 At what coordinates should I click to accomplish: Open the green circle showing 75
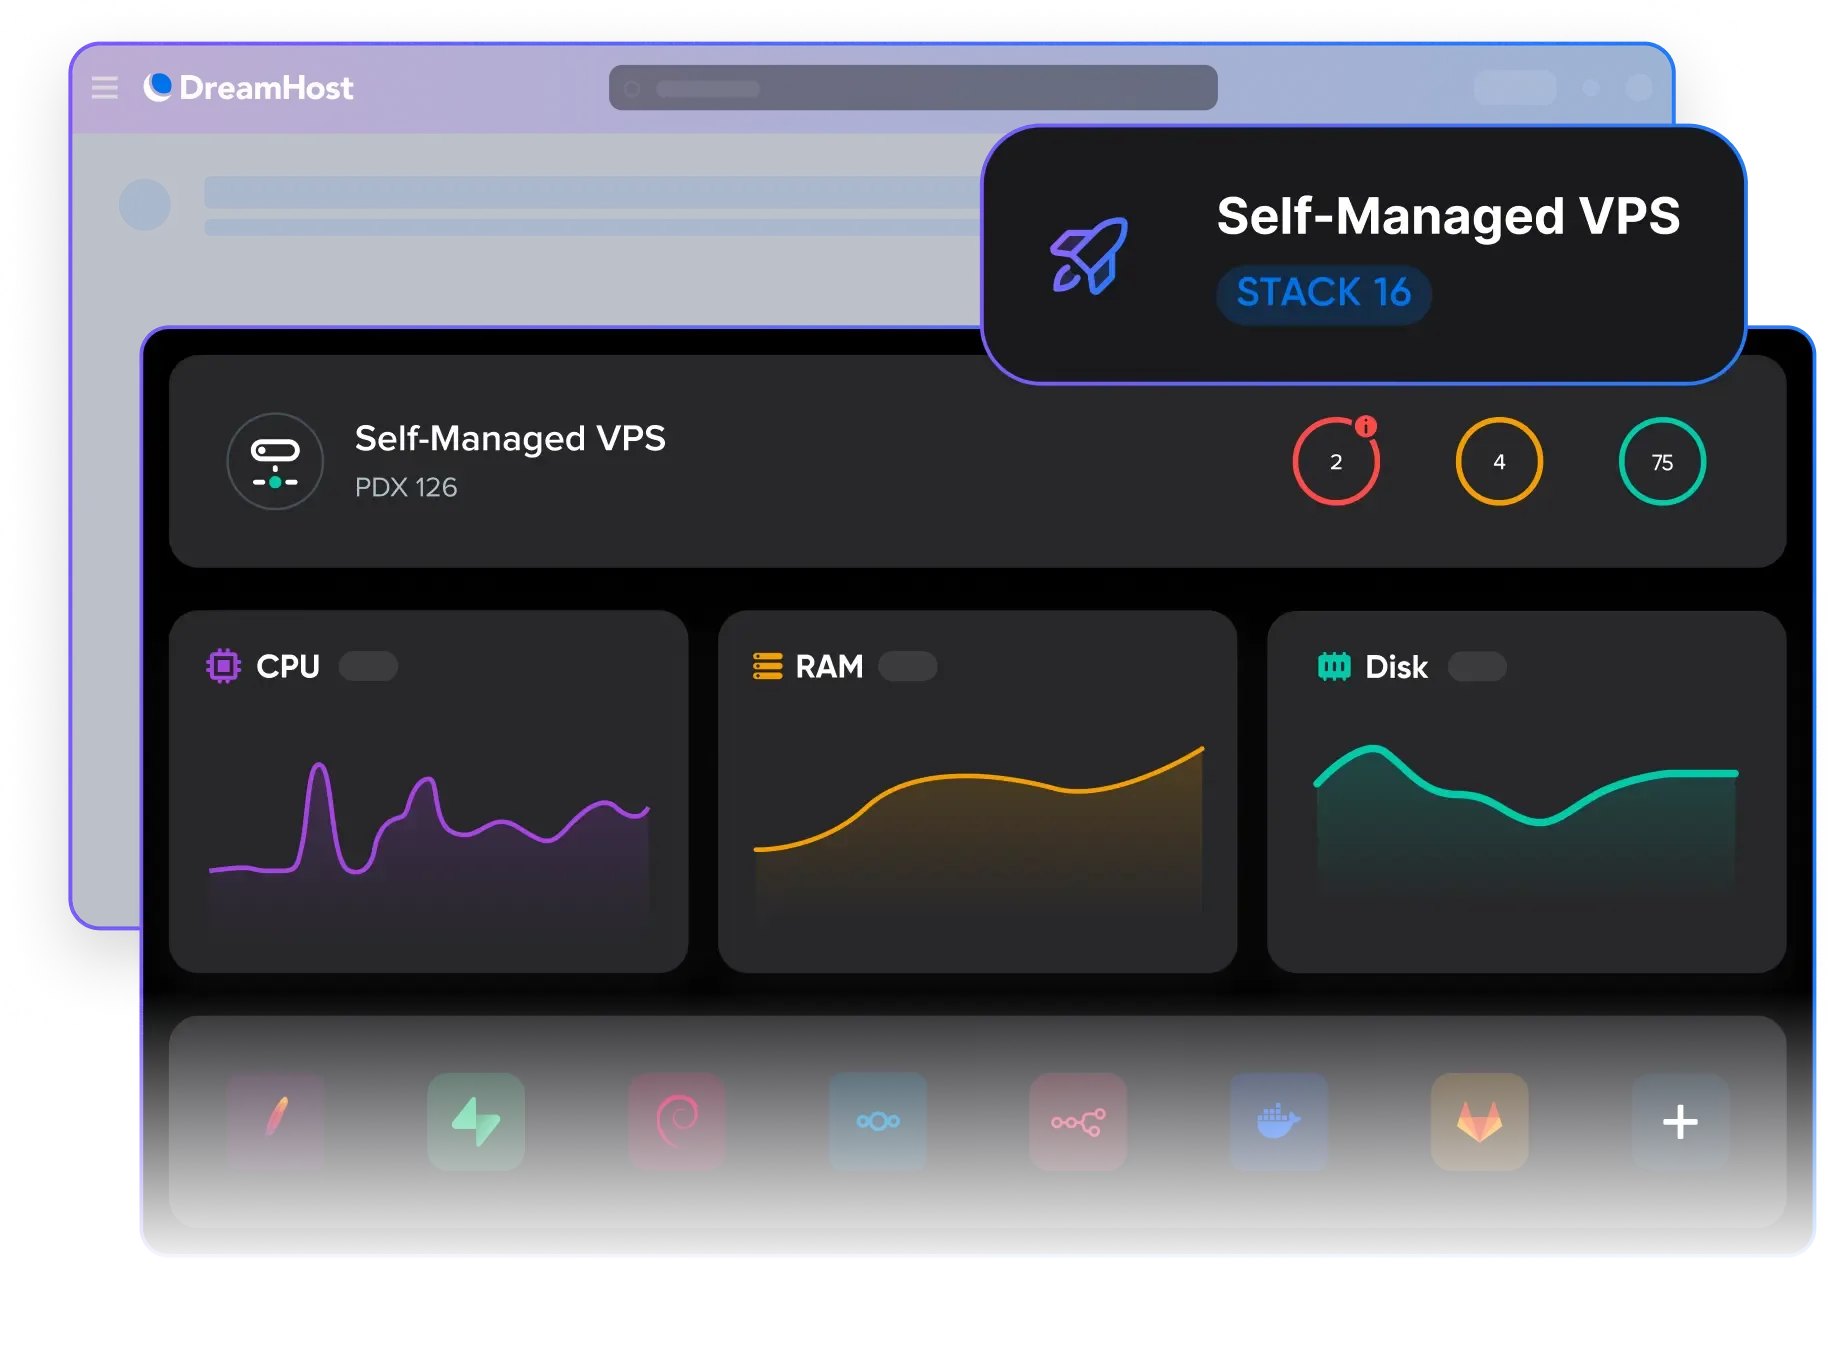click(1662, 462)
